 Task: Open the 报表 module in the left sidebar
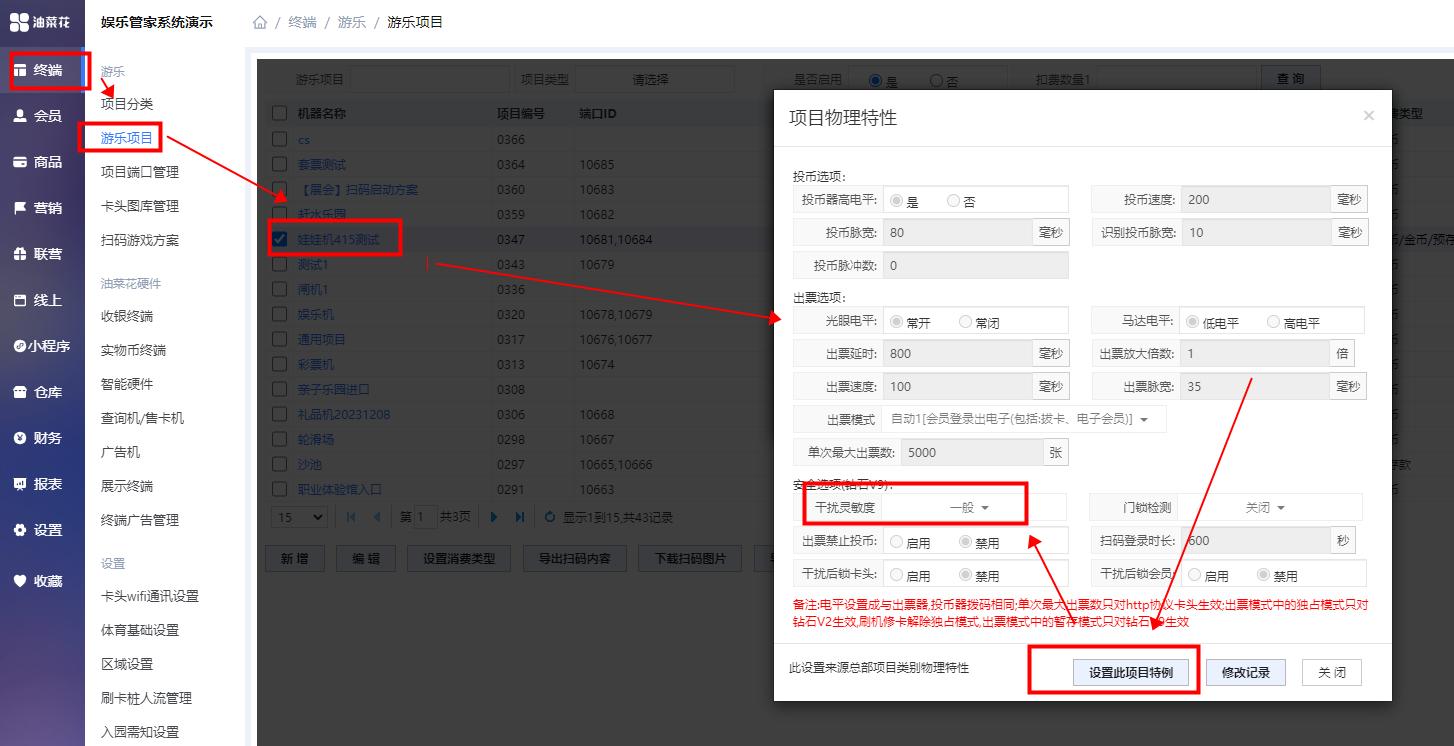[x=40, y=484]
